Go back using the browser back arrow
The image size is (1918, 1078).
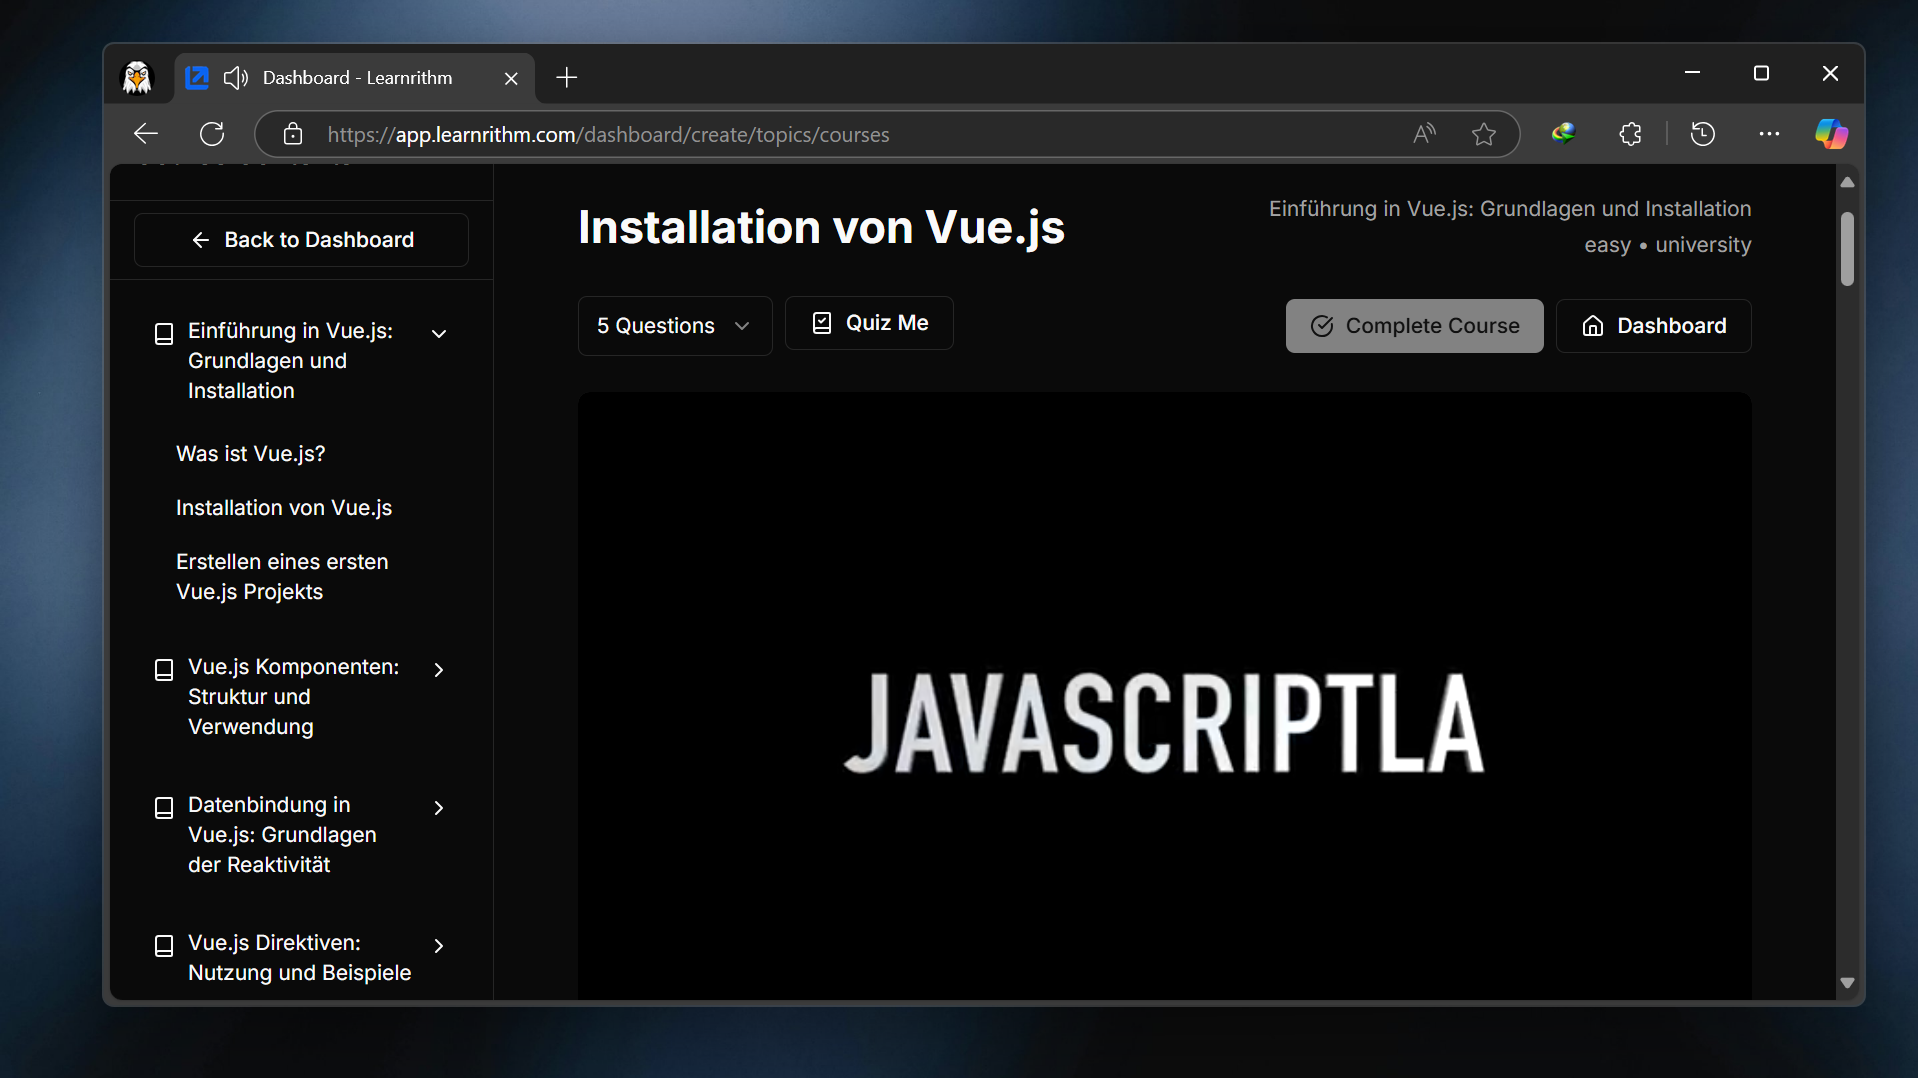click(146, 134)
